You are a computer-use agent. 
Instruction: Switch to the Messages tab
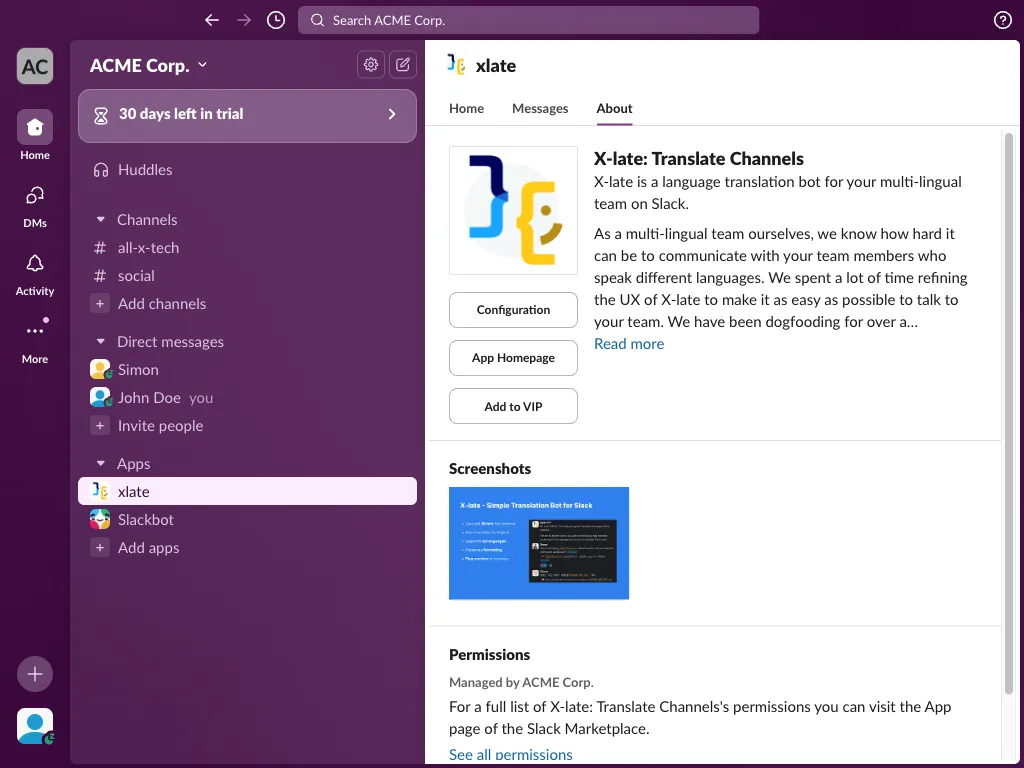point(540,108)
